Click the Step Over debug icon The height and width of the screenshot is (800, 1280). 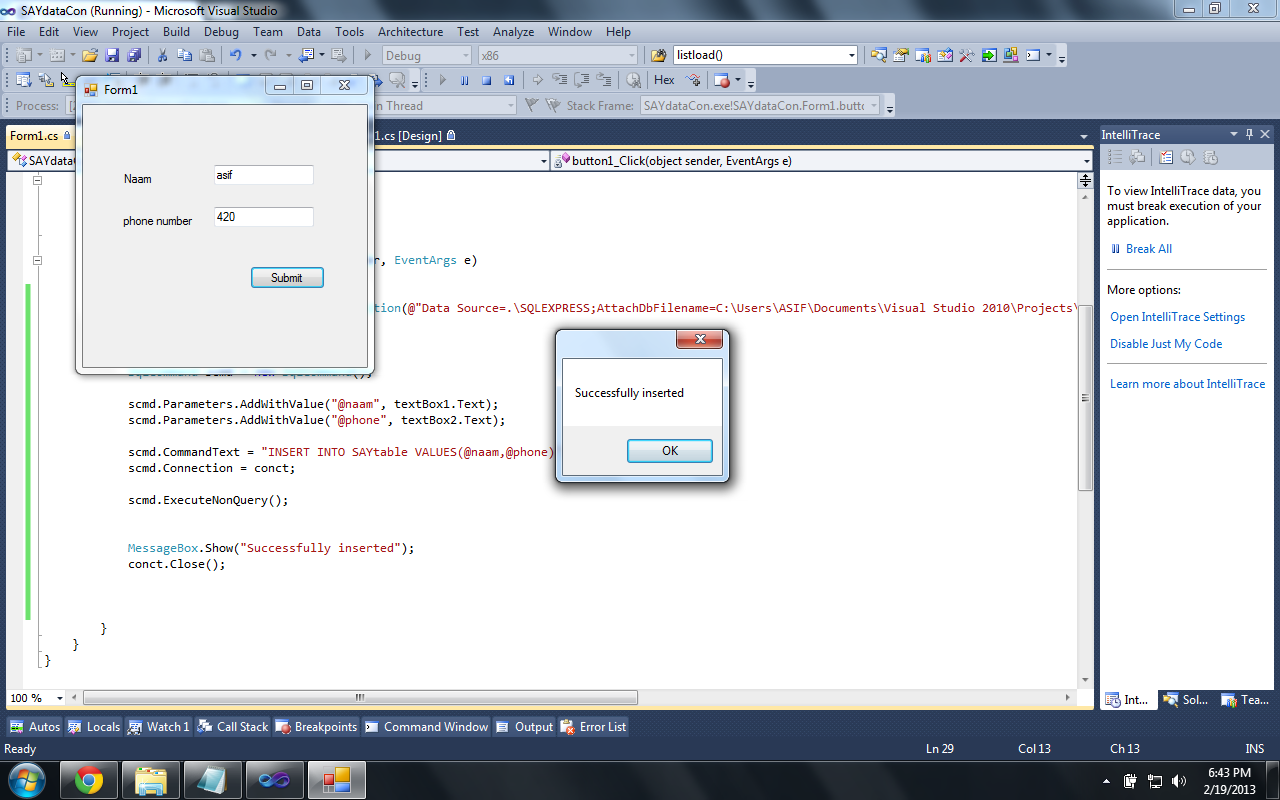582,80
